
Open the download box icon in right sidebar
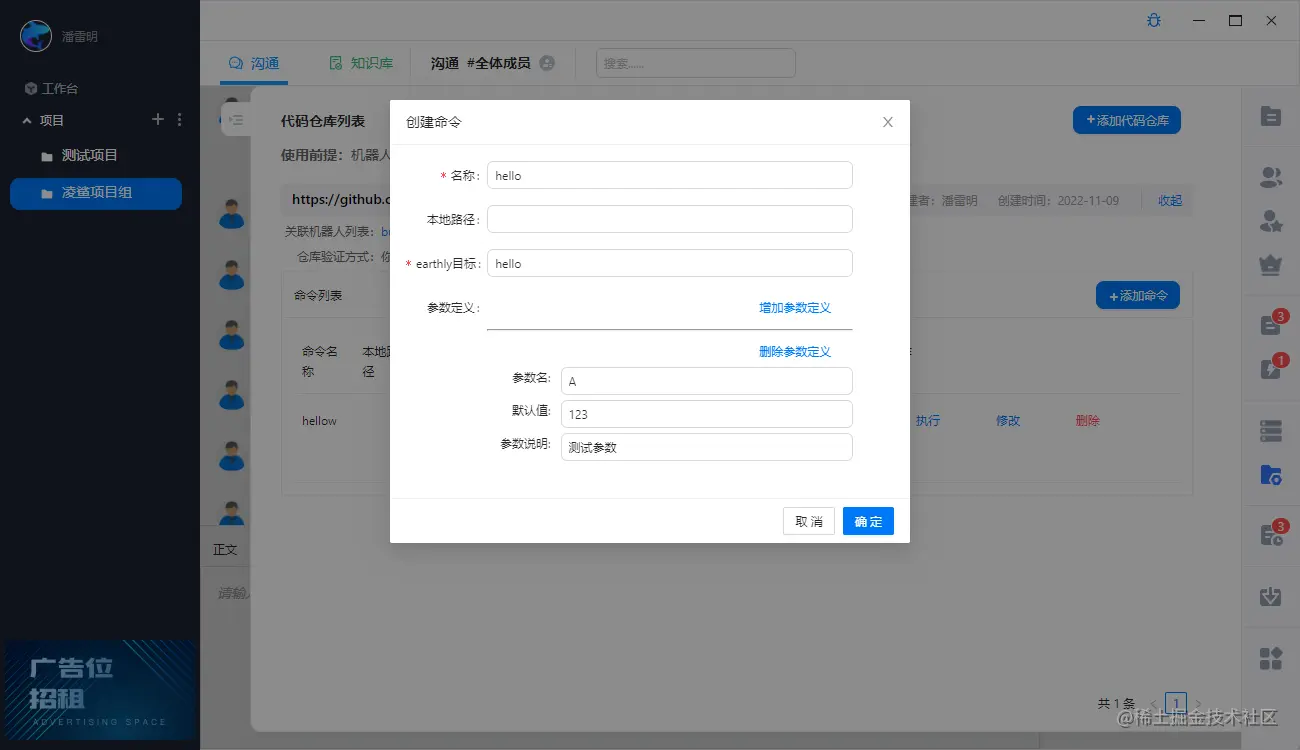point(1271,597)
